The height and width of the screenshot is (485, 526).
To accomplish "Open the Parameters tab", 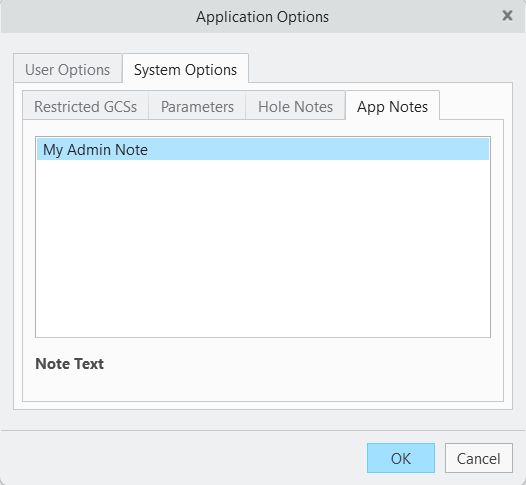I will pos(197,105).
